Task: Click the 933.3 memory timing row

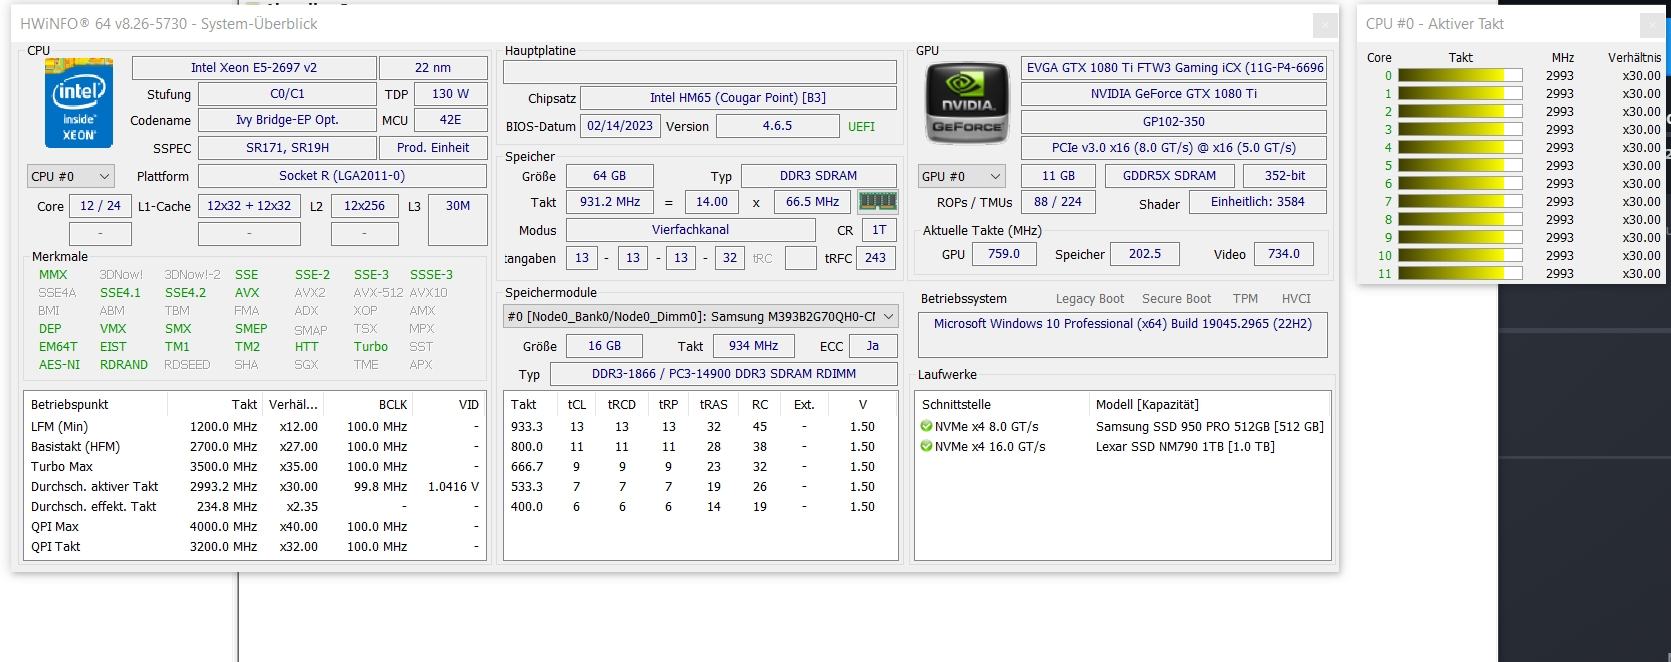Action: (x=700, y=427)
